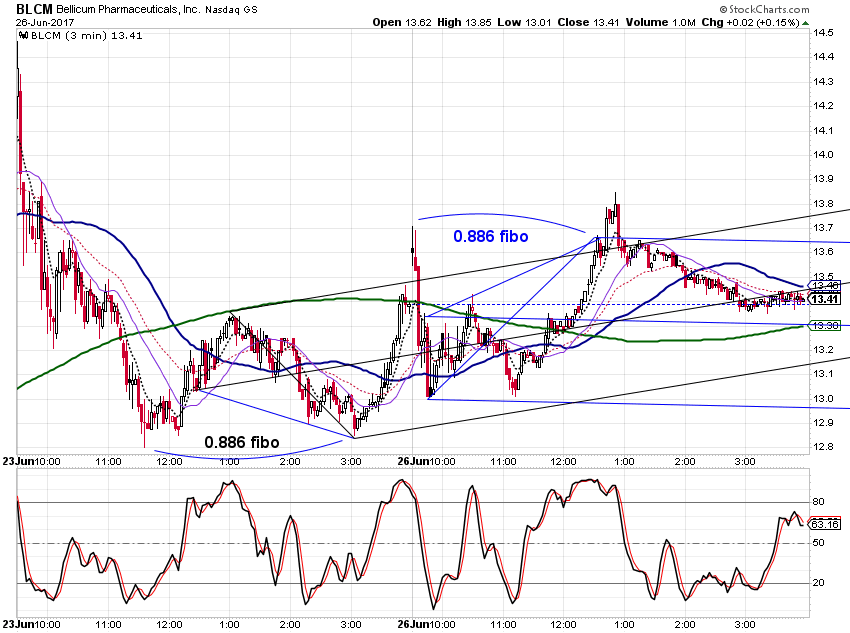Click the bold BLCM ticker symbol in the title

point(34,9)
